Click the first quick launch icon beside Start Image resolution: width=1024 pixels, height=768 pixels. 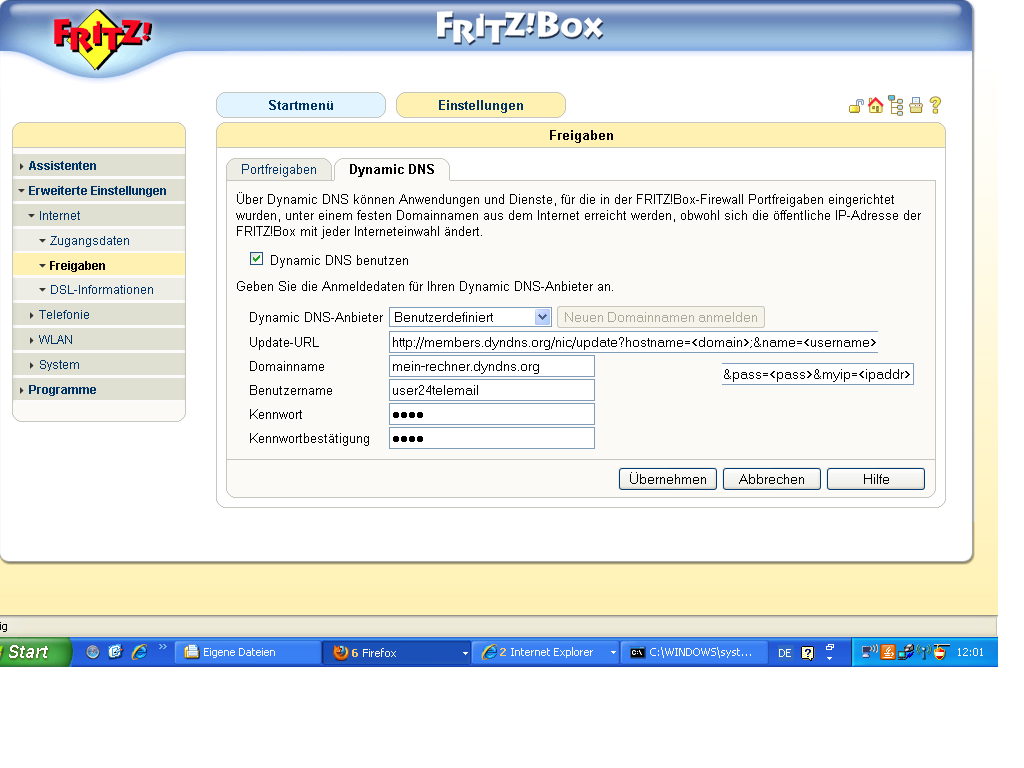point(93,652)
